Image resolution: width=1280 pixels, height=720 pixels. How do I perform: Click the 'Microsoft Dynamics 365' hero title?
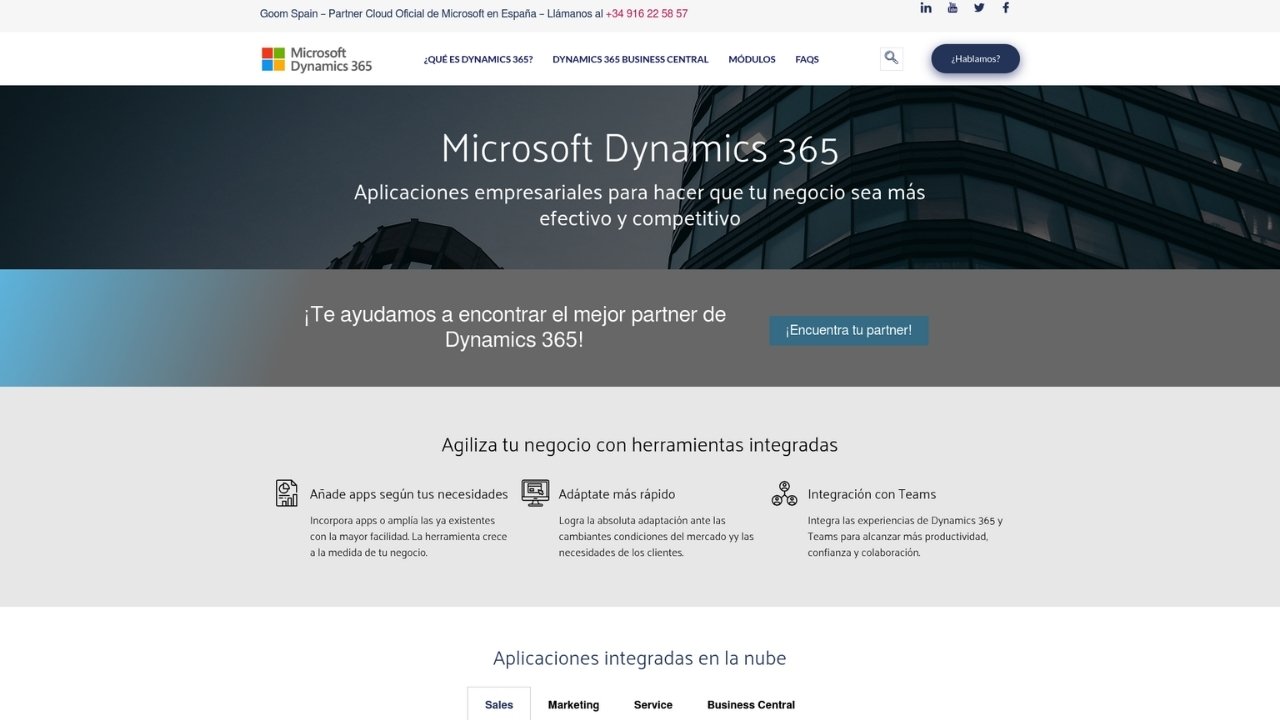(x=640, y=148)
